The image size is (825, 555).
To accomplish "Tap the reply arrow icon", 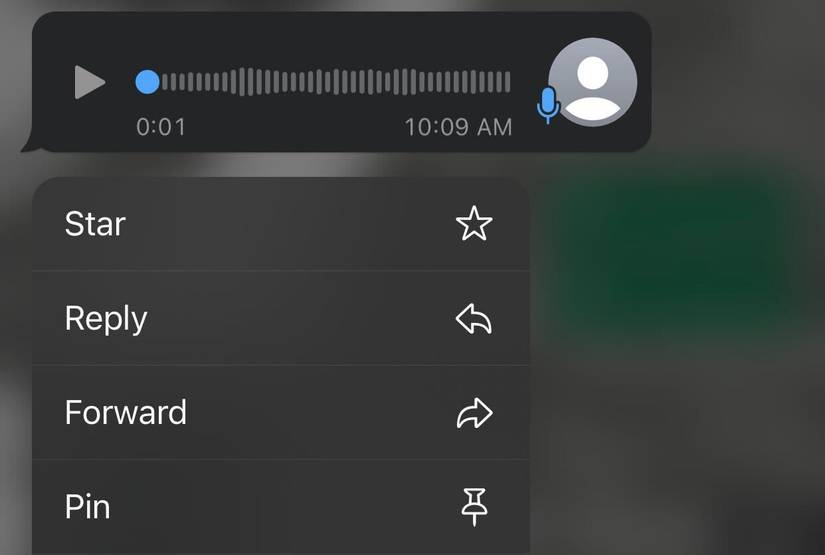I will tap(474, 318).
